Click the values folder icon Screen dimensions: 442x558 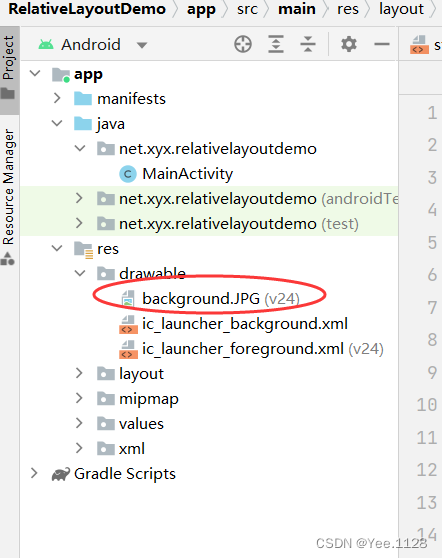106,423
